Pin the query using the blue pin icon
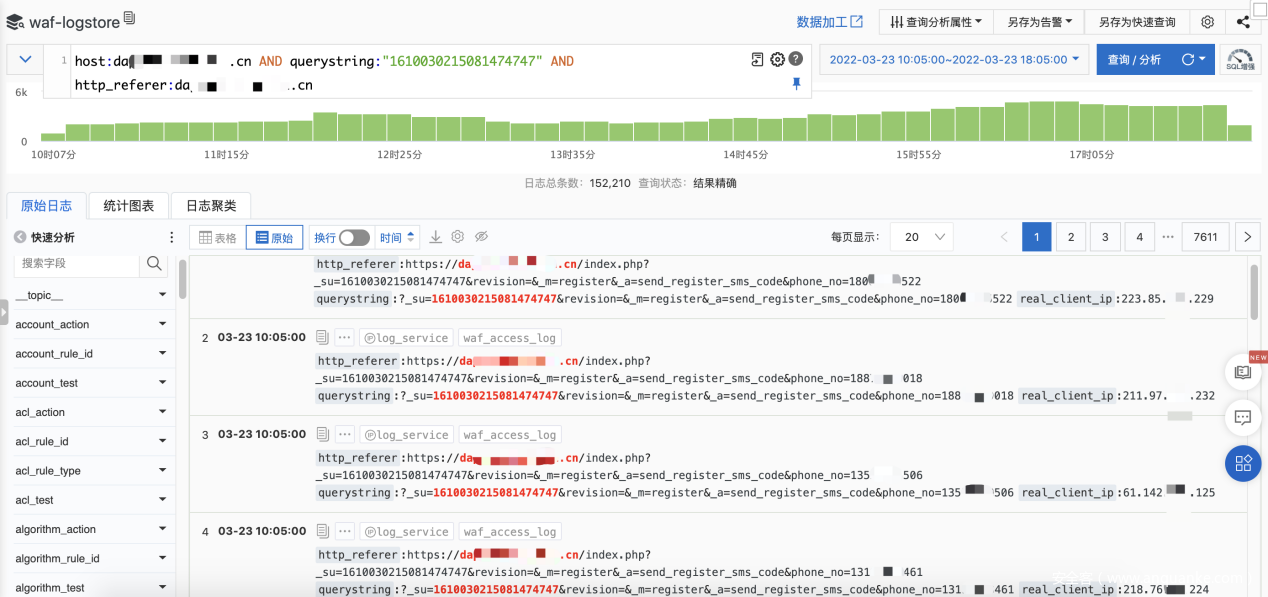The width and height of the screenshot is (1268, 597). pyautogui.click(x=796, y=84)
